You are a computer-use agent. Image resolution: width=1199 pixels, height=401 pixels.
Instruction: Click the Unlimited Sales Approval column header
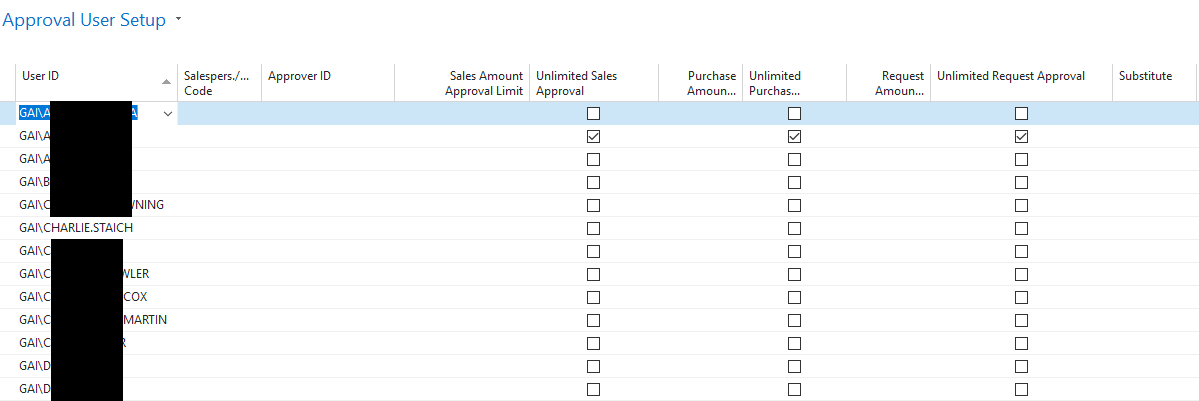click(x=593, y=83)
